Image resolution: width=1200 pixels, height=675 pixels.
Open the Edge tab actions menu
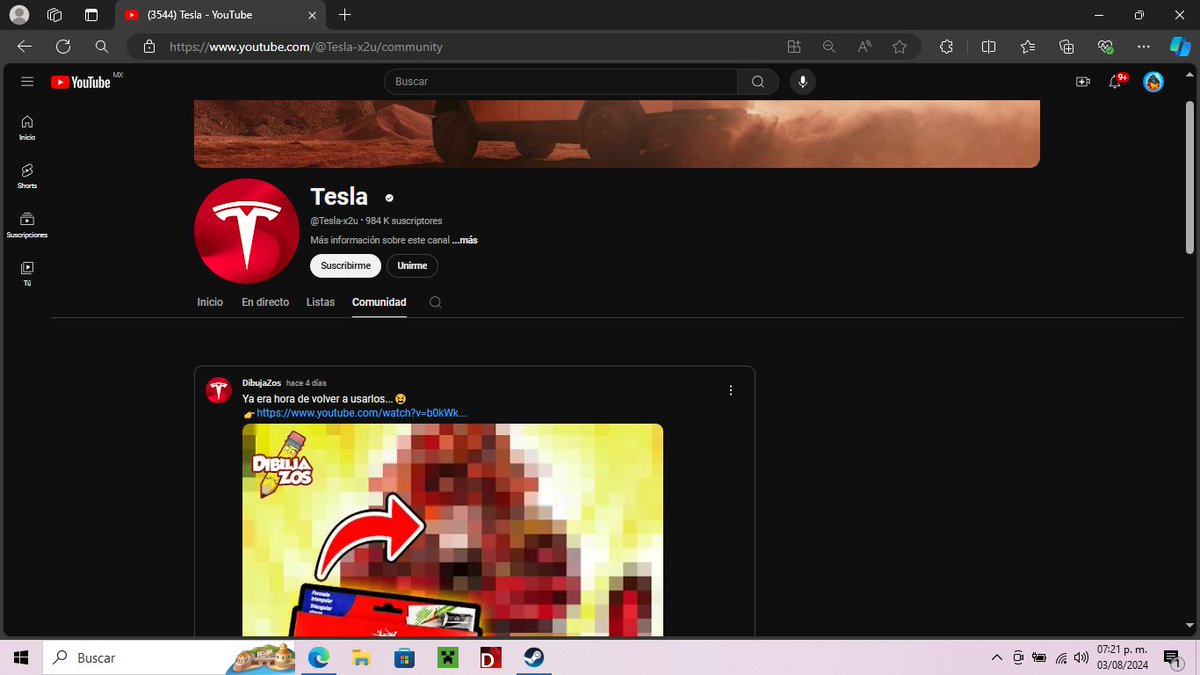coord(91,15)
